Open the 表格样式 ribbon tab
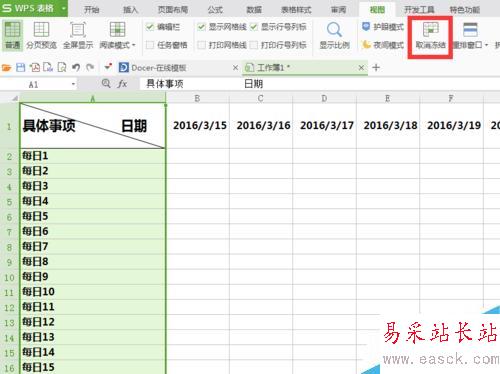 pyautogui.click(x=296, y=10)
